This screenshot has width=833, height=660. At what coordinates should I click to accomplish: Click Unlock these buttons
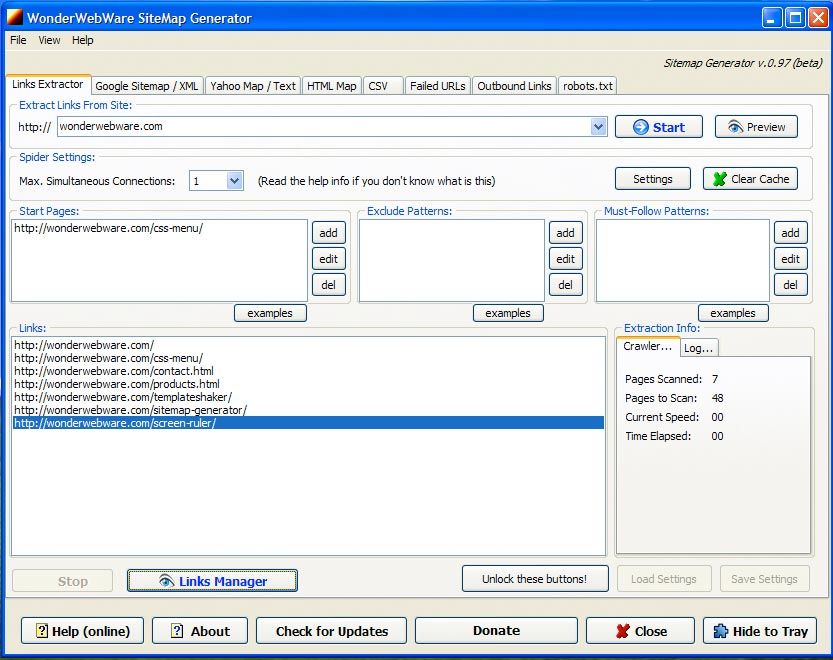tap(535, 578)
